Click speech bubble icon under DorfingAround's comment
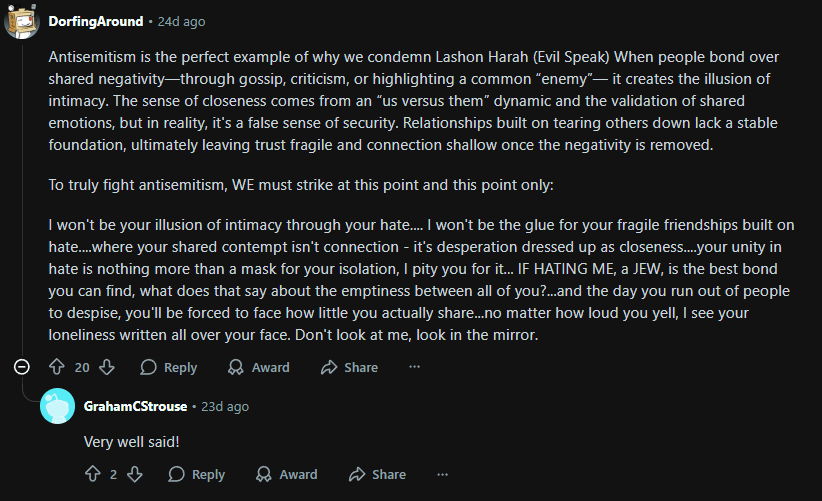822x501 pixels. (148, 367)
